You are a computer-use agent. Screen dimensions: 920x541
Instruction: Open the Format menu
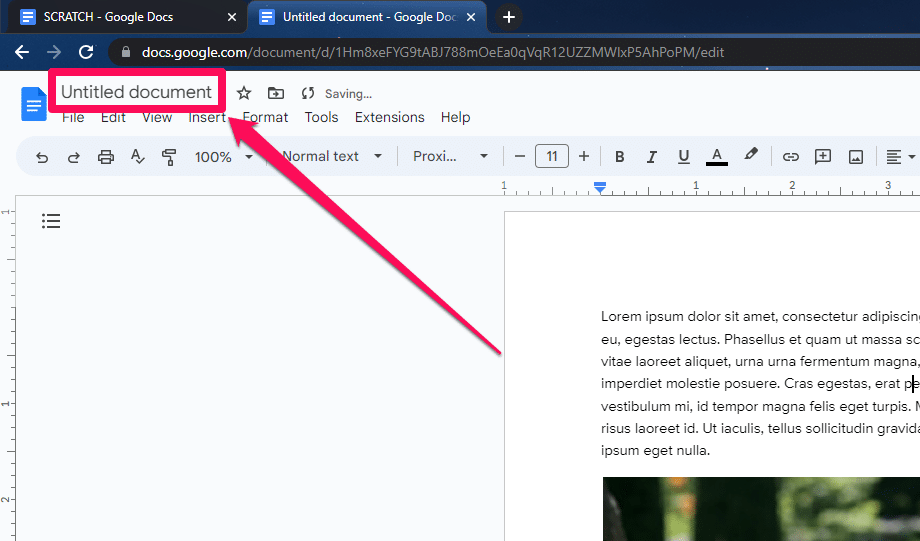coord(265,117)
